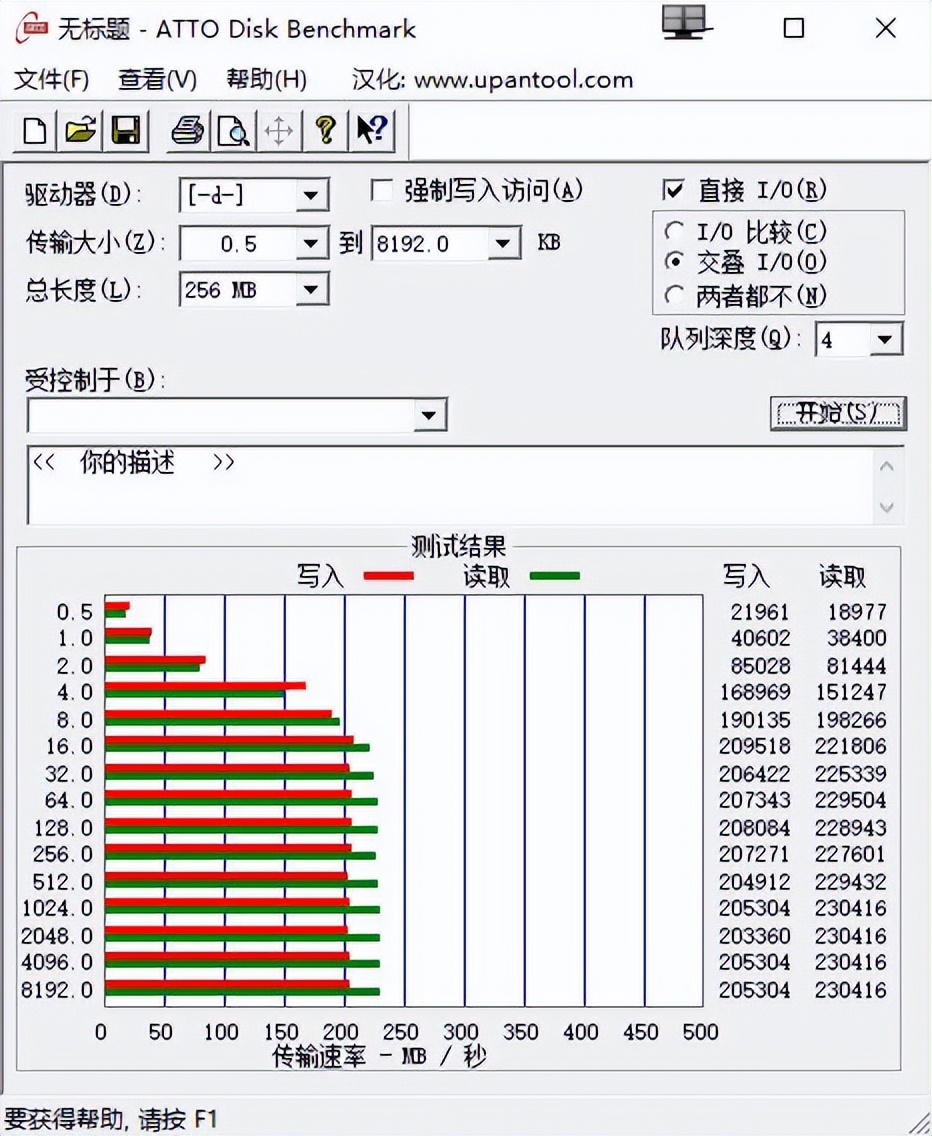Open the help topics icon

(324, 130)
